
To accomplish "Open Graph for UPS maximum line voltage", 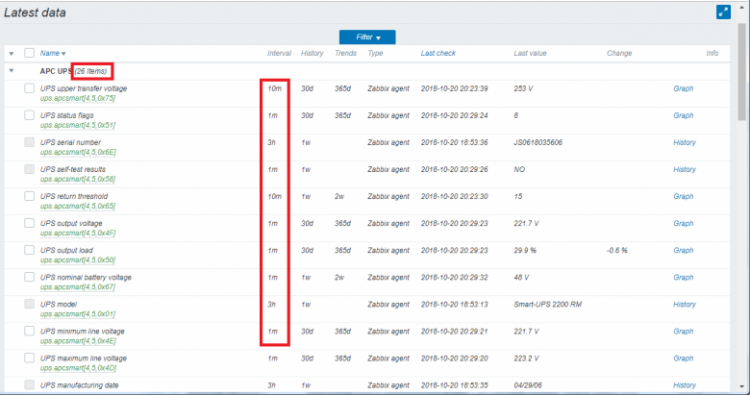I will 683,358.
